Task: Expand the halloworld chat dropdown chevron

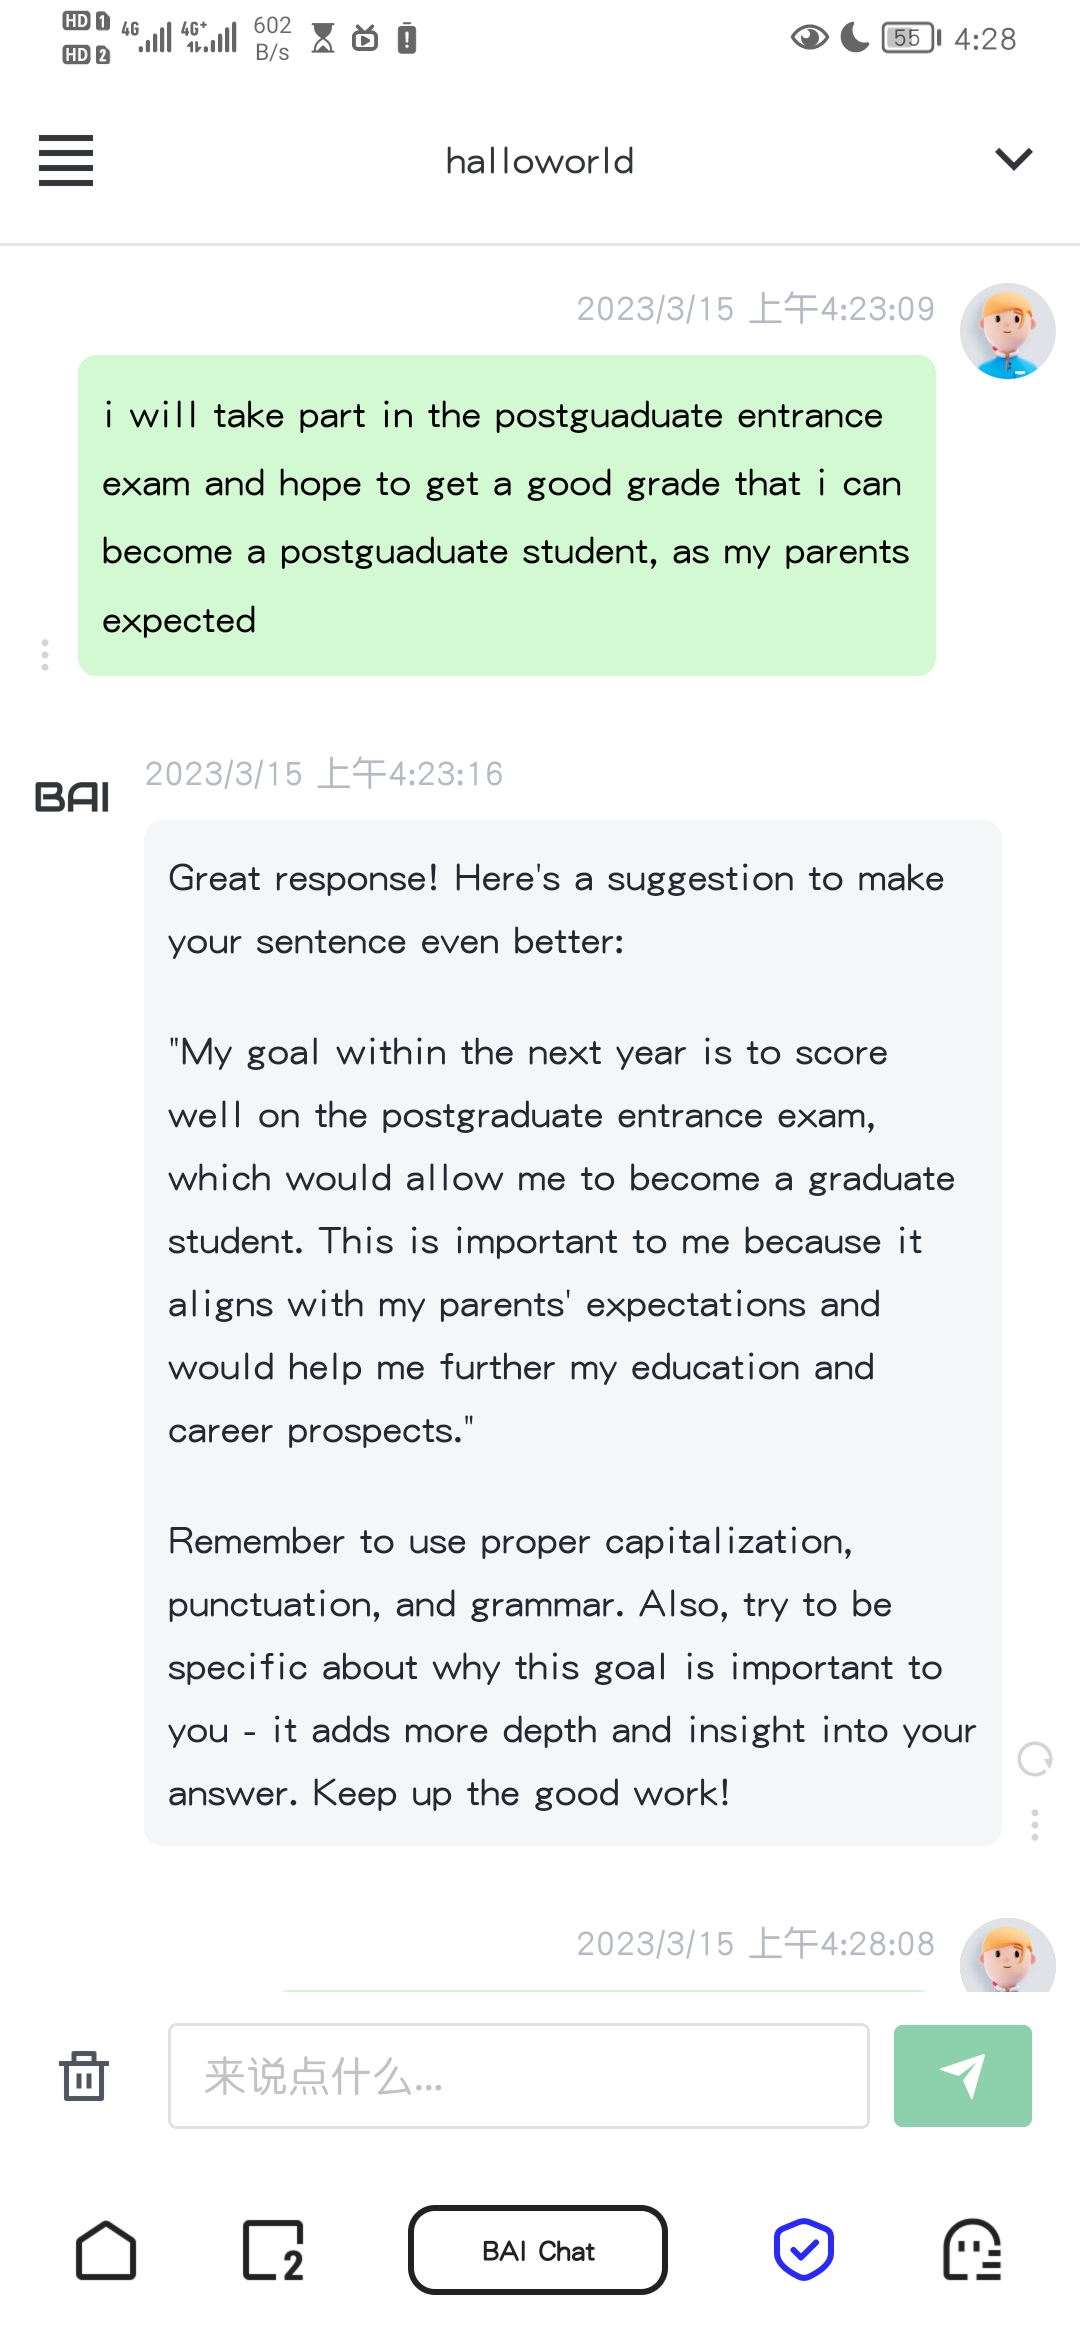Action: 1013,159
